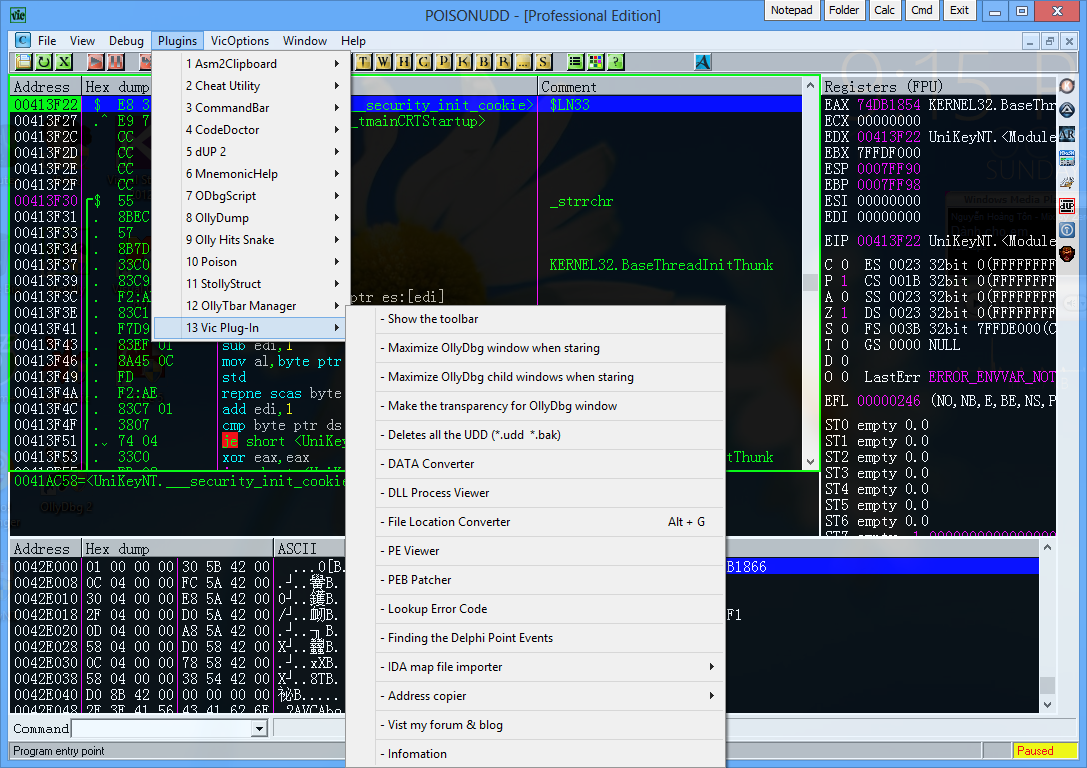The width and height of the screenshot is (1087, 768).
Task: Click the Exit button in title bar
Action: pos(959,10)
